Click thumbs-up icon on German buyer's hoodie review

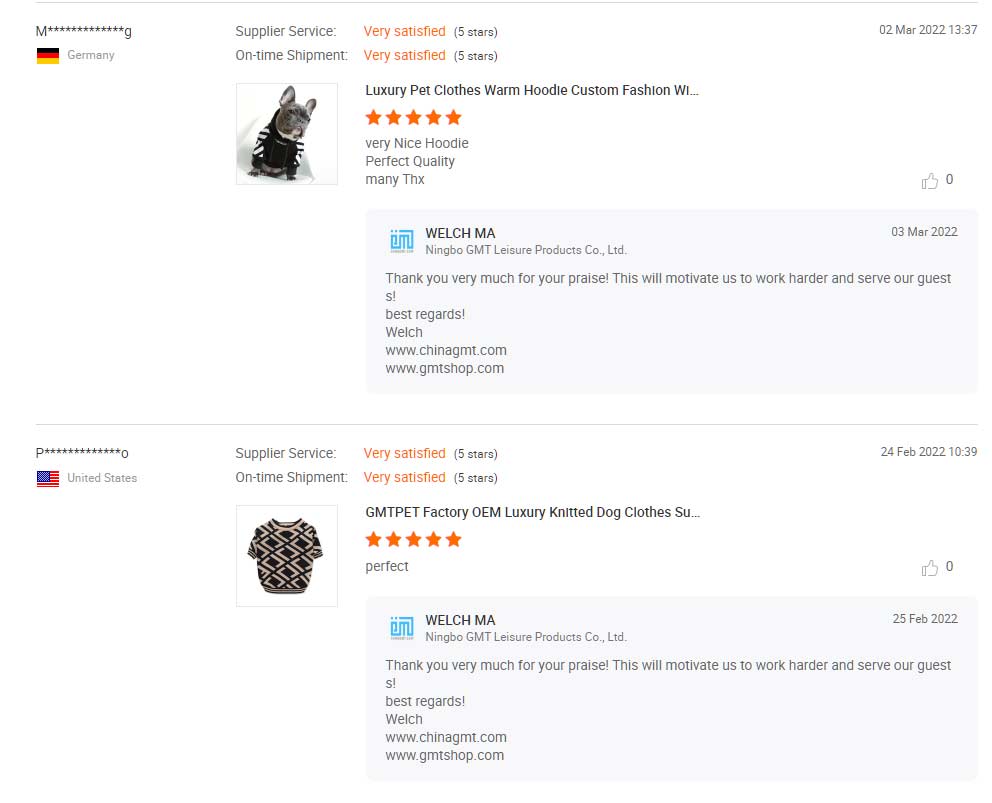[x=930, y=181]
